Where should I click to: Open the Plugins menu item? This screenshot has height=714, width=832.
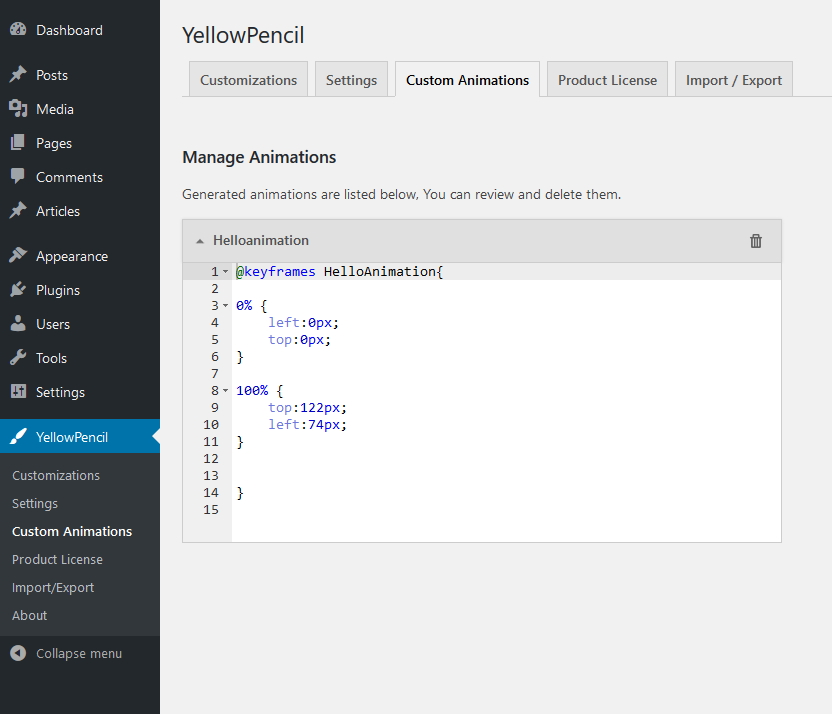[80, 290]
